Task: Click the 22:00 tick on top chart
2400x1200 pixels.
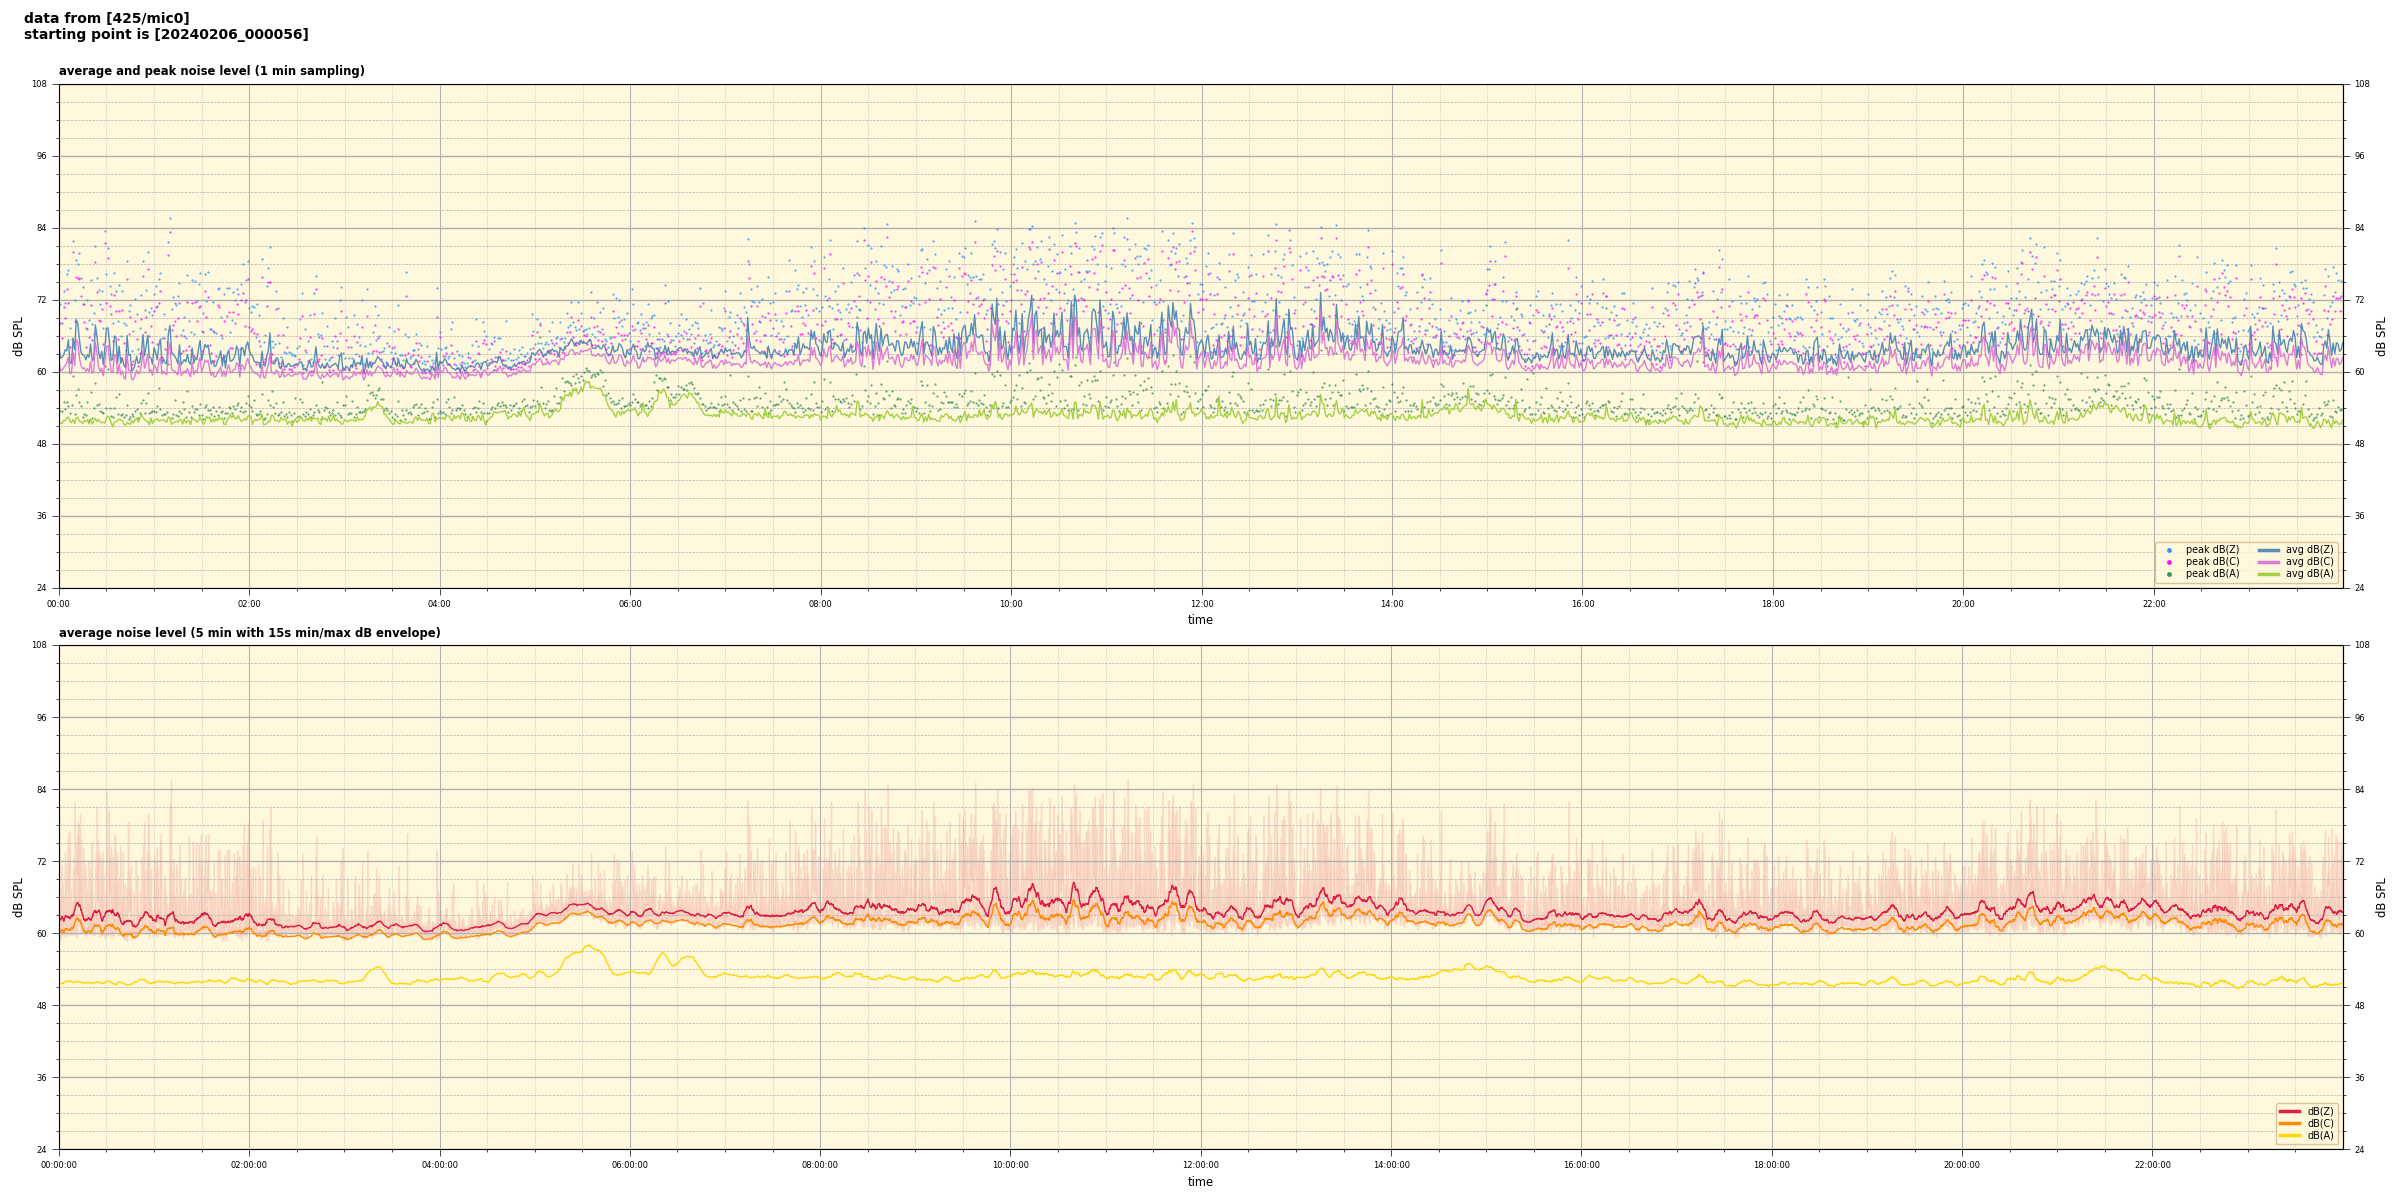Action: point(2153,604)
